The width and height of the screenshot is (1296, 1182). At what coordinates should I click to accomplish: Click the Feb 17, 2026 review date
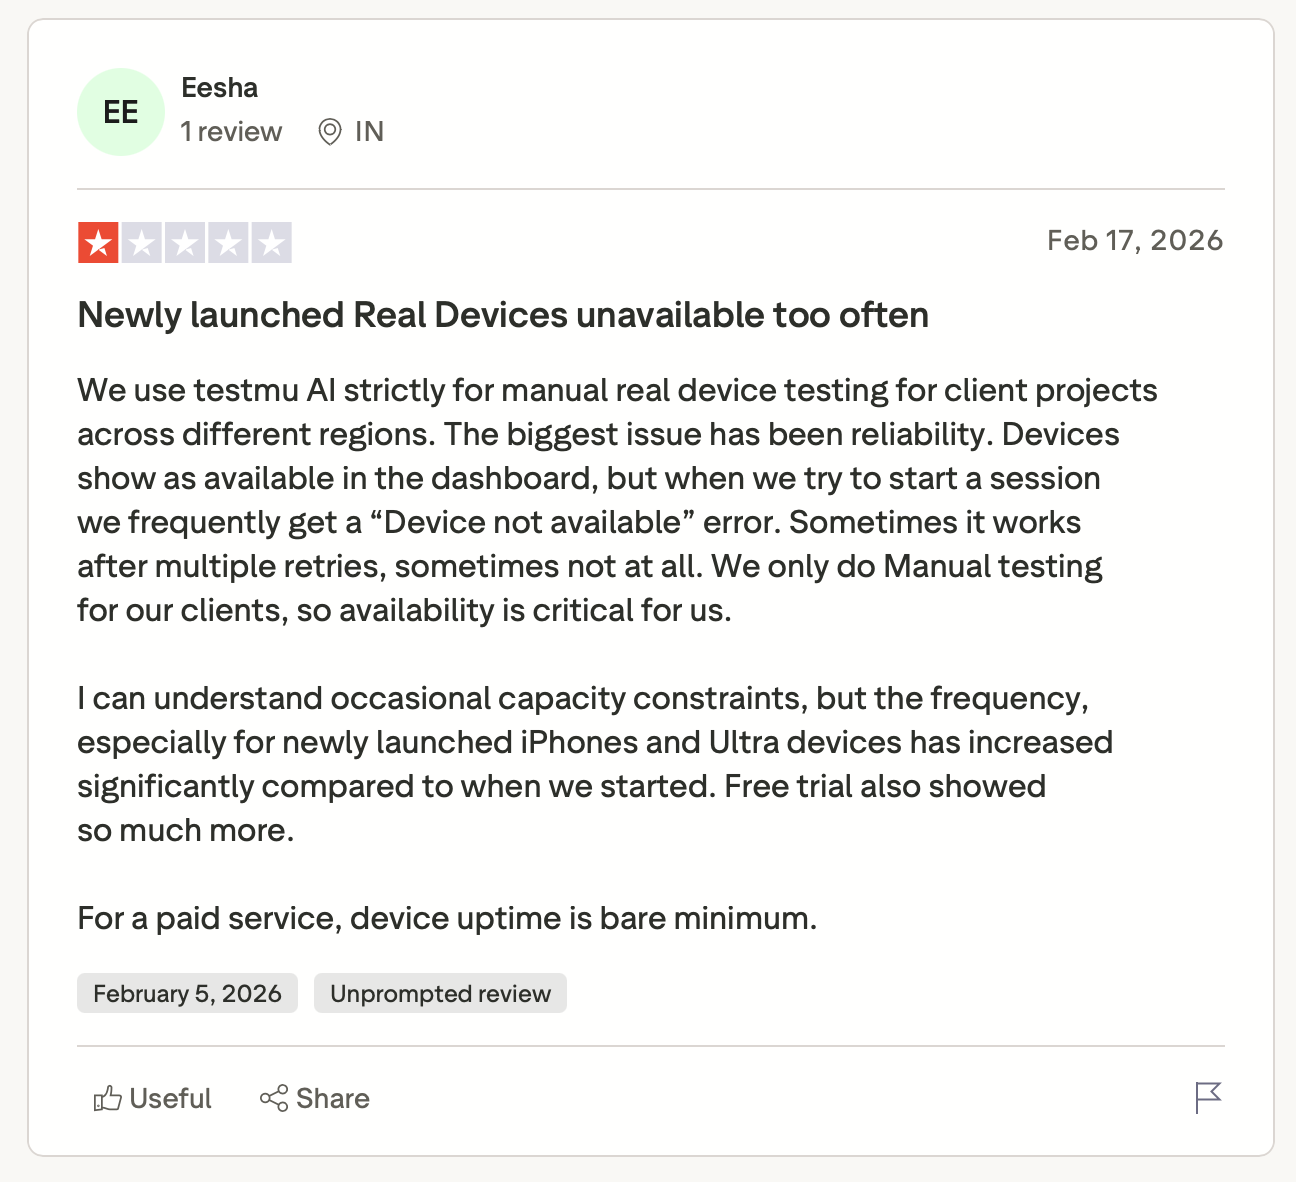tap(1134, 241)
